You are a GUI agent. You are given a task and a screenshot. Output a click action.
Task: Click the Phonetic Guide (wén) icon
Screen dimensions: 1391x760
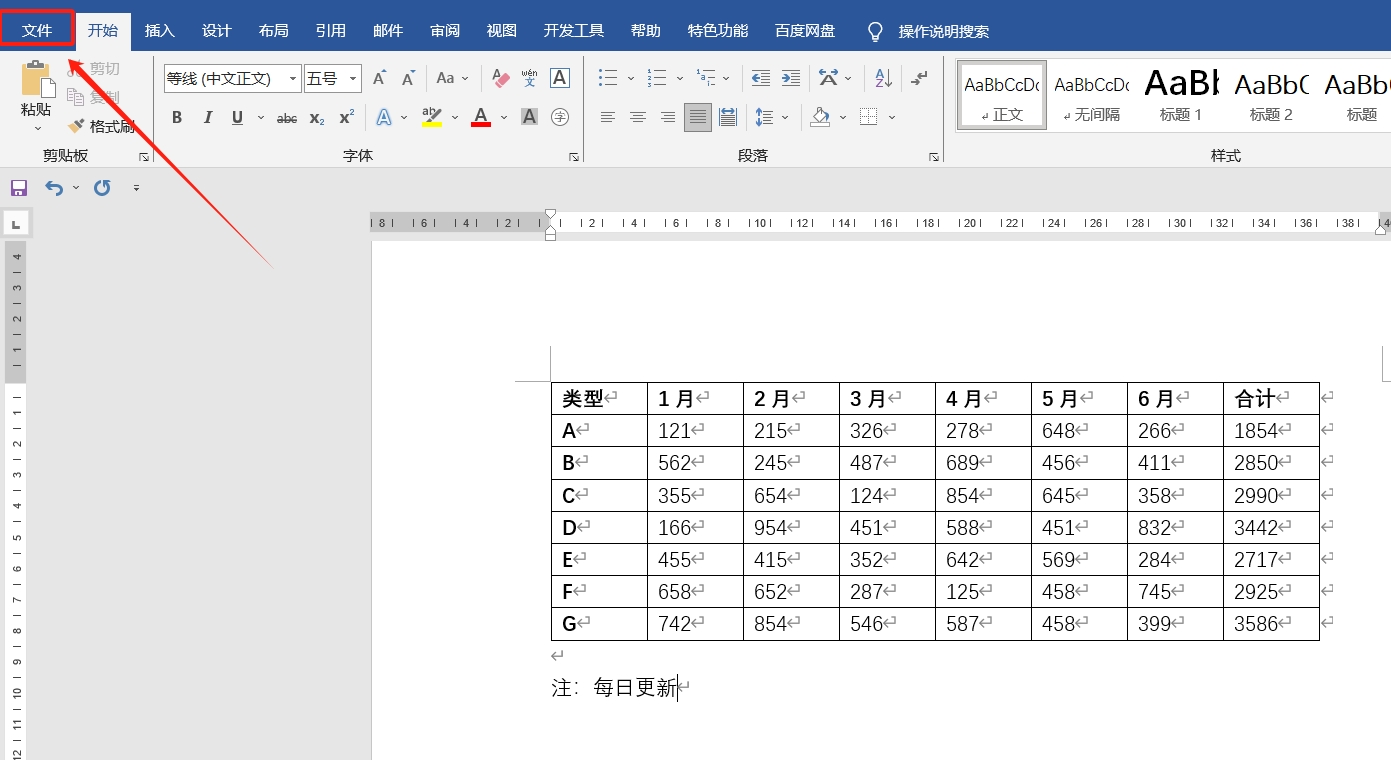[x=529, y=77]
